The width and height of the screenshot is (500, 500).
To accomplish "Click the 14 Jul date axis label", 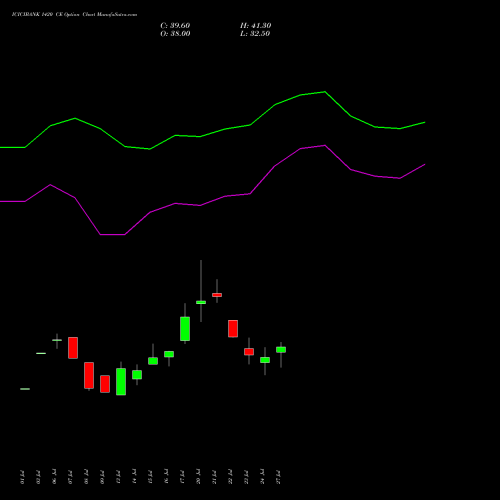I will [134, 477].
